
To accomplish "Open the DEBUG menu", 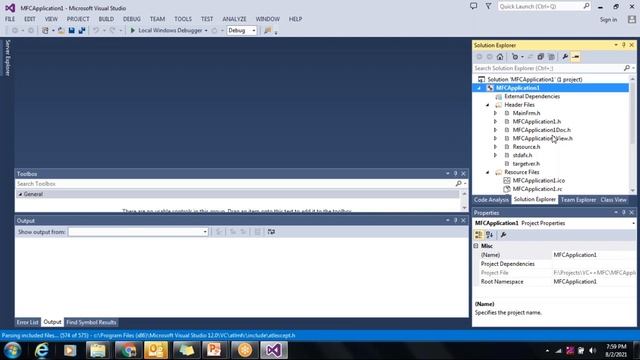I will 132,19.
